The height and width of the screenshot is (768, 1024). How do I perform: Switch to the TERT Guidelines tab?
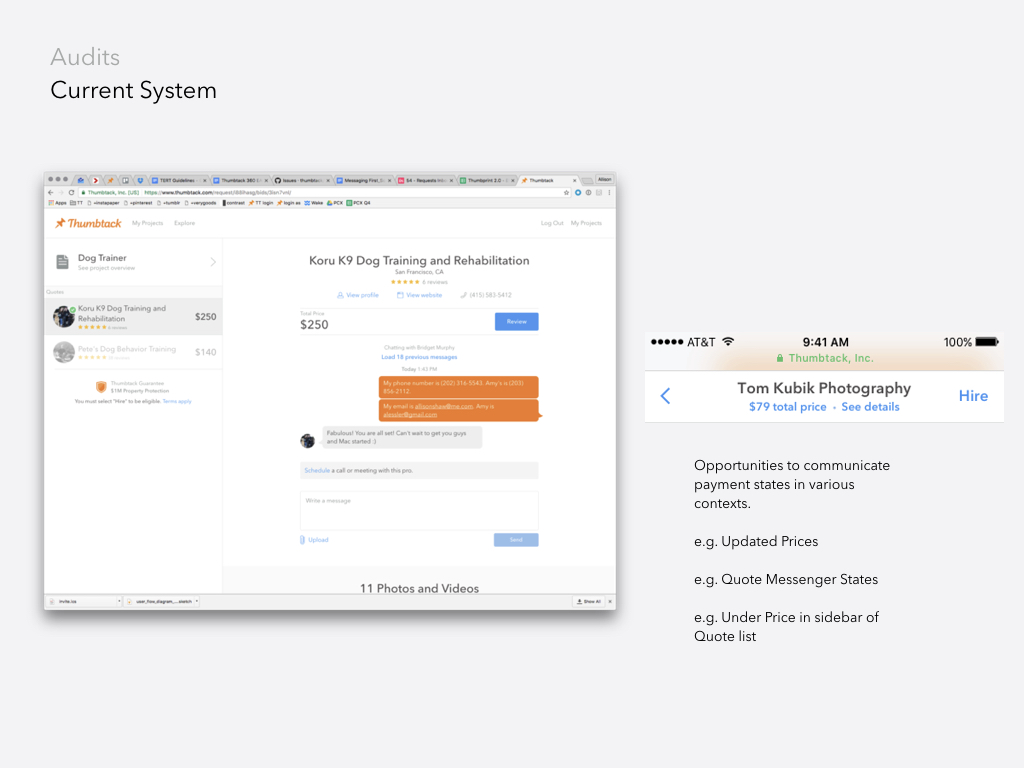178,180
